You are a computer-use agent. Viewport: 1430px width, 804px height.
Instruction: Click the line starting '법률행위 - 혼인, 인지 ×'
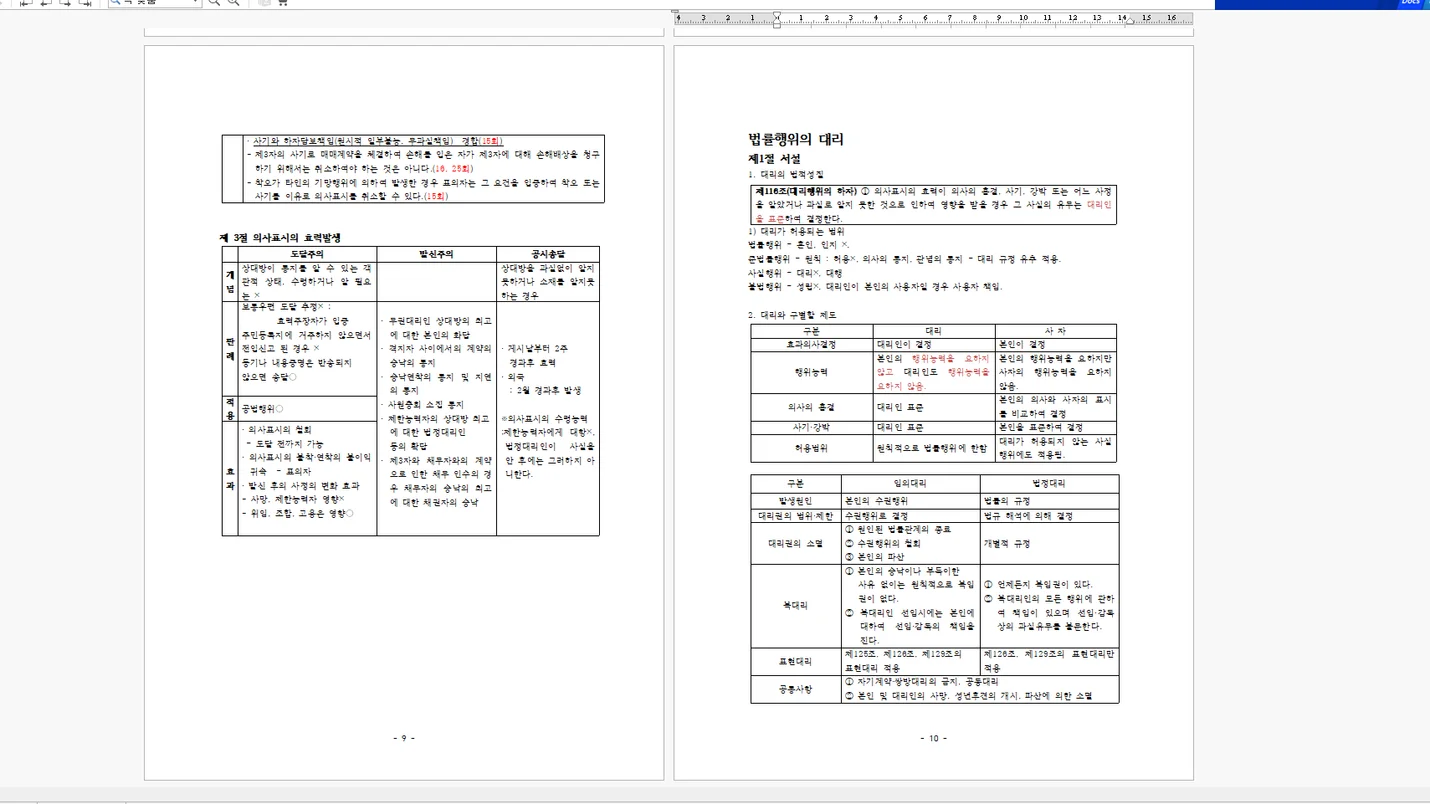pos(799,245)
